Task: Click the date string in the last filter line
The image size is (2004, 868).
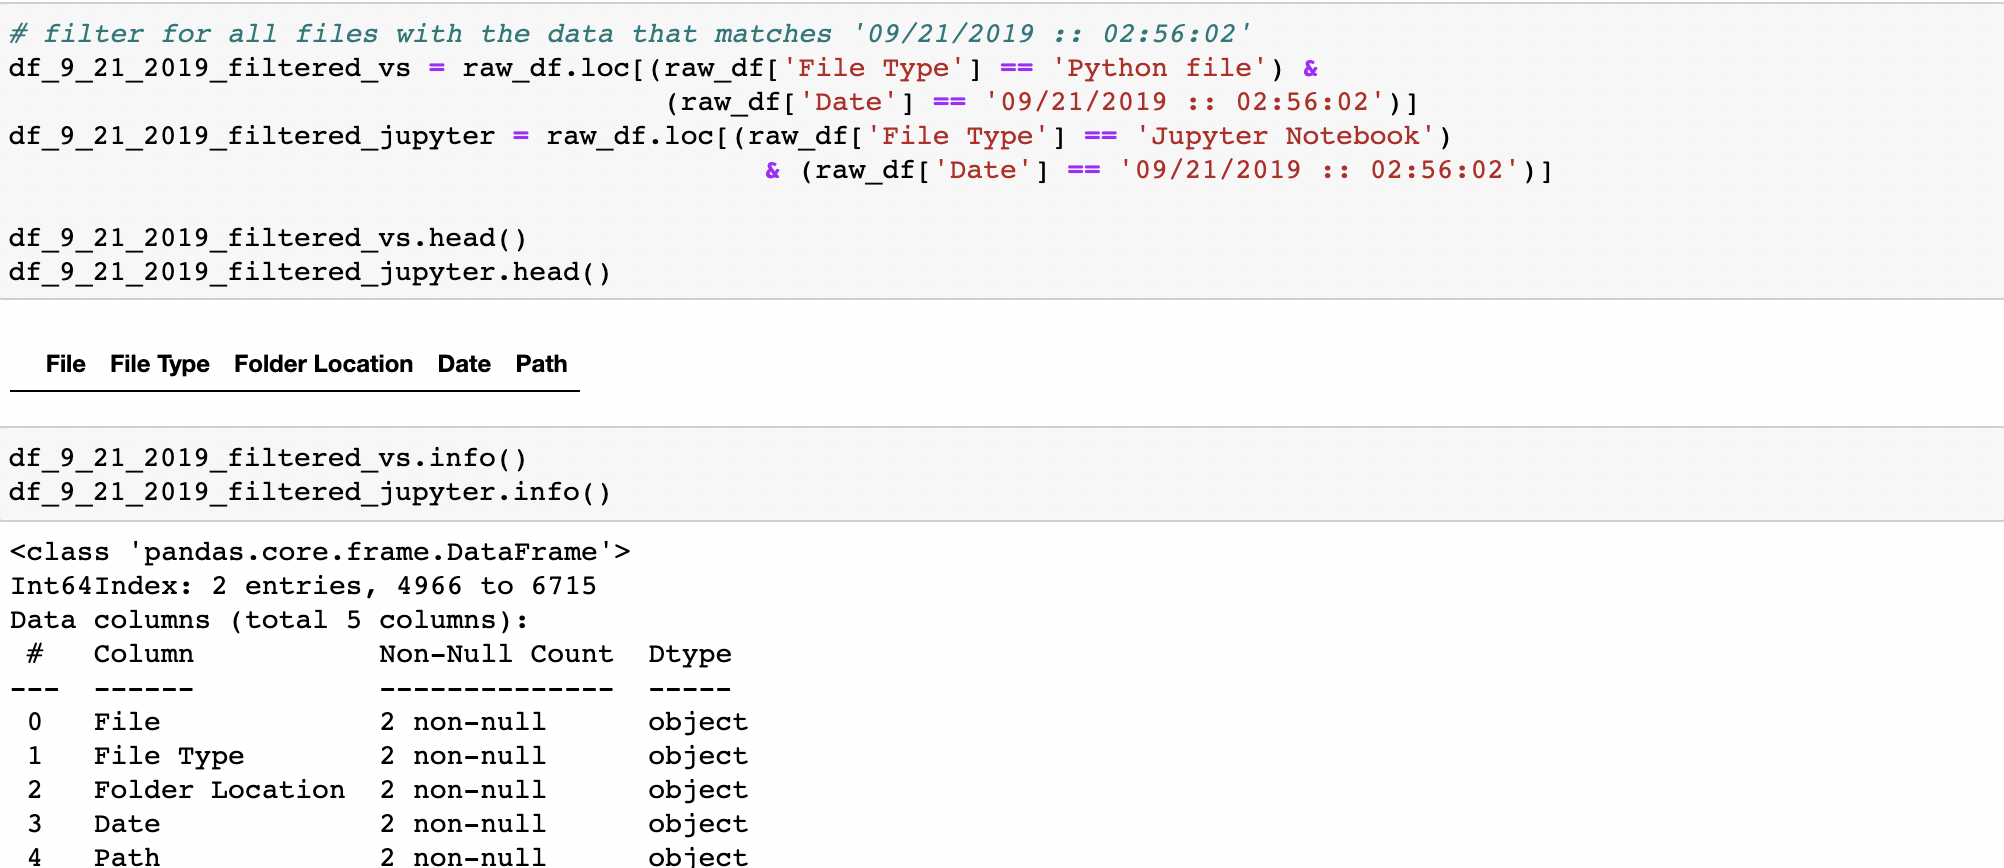Action: 1320,170
